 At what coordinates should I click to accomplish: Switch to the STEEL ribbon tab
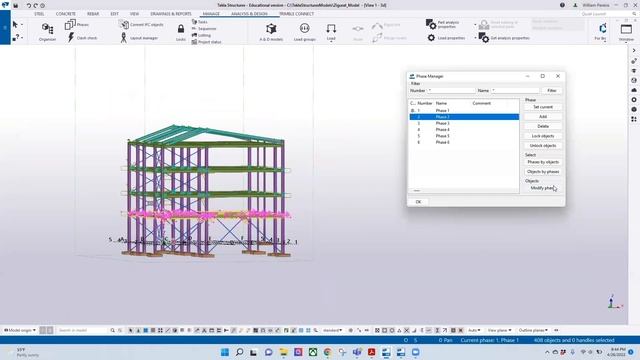pyautogui.click(x=39, y=13)
